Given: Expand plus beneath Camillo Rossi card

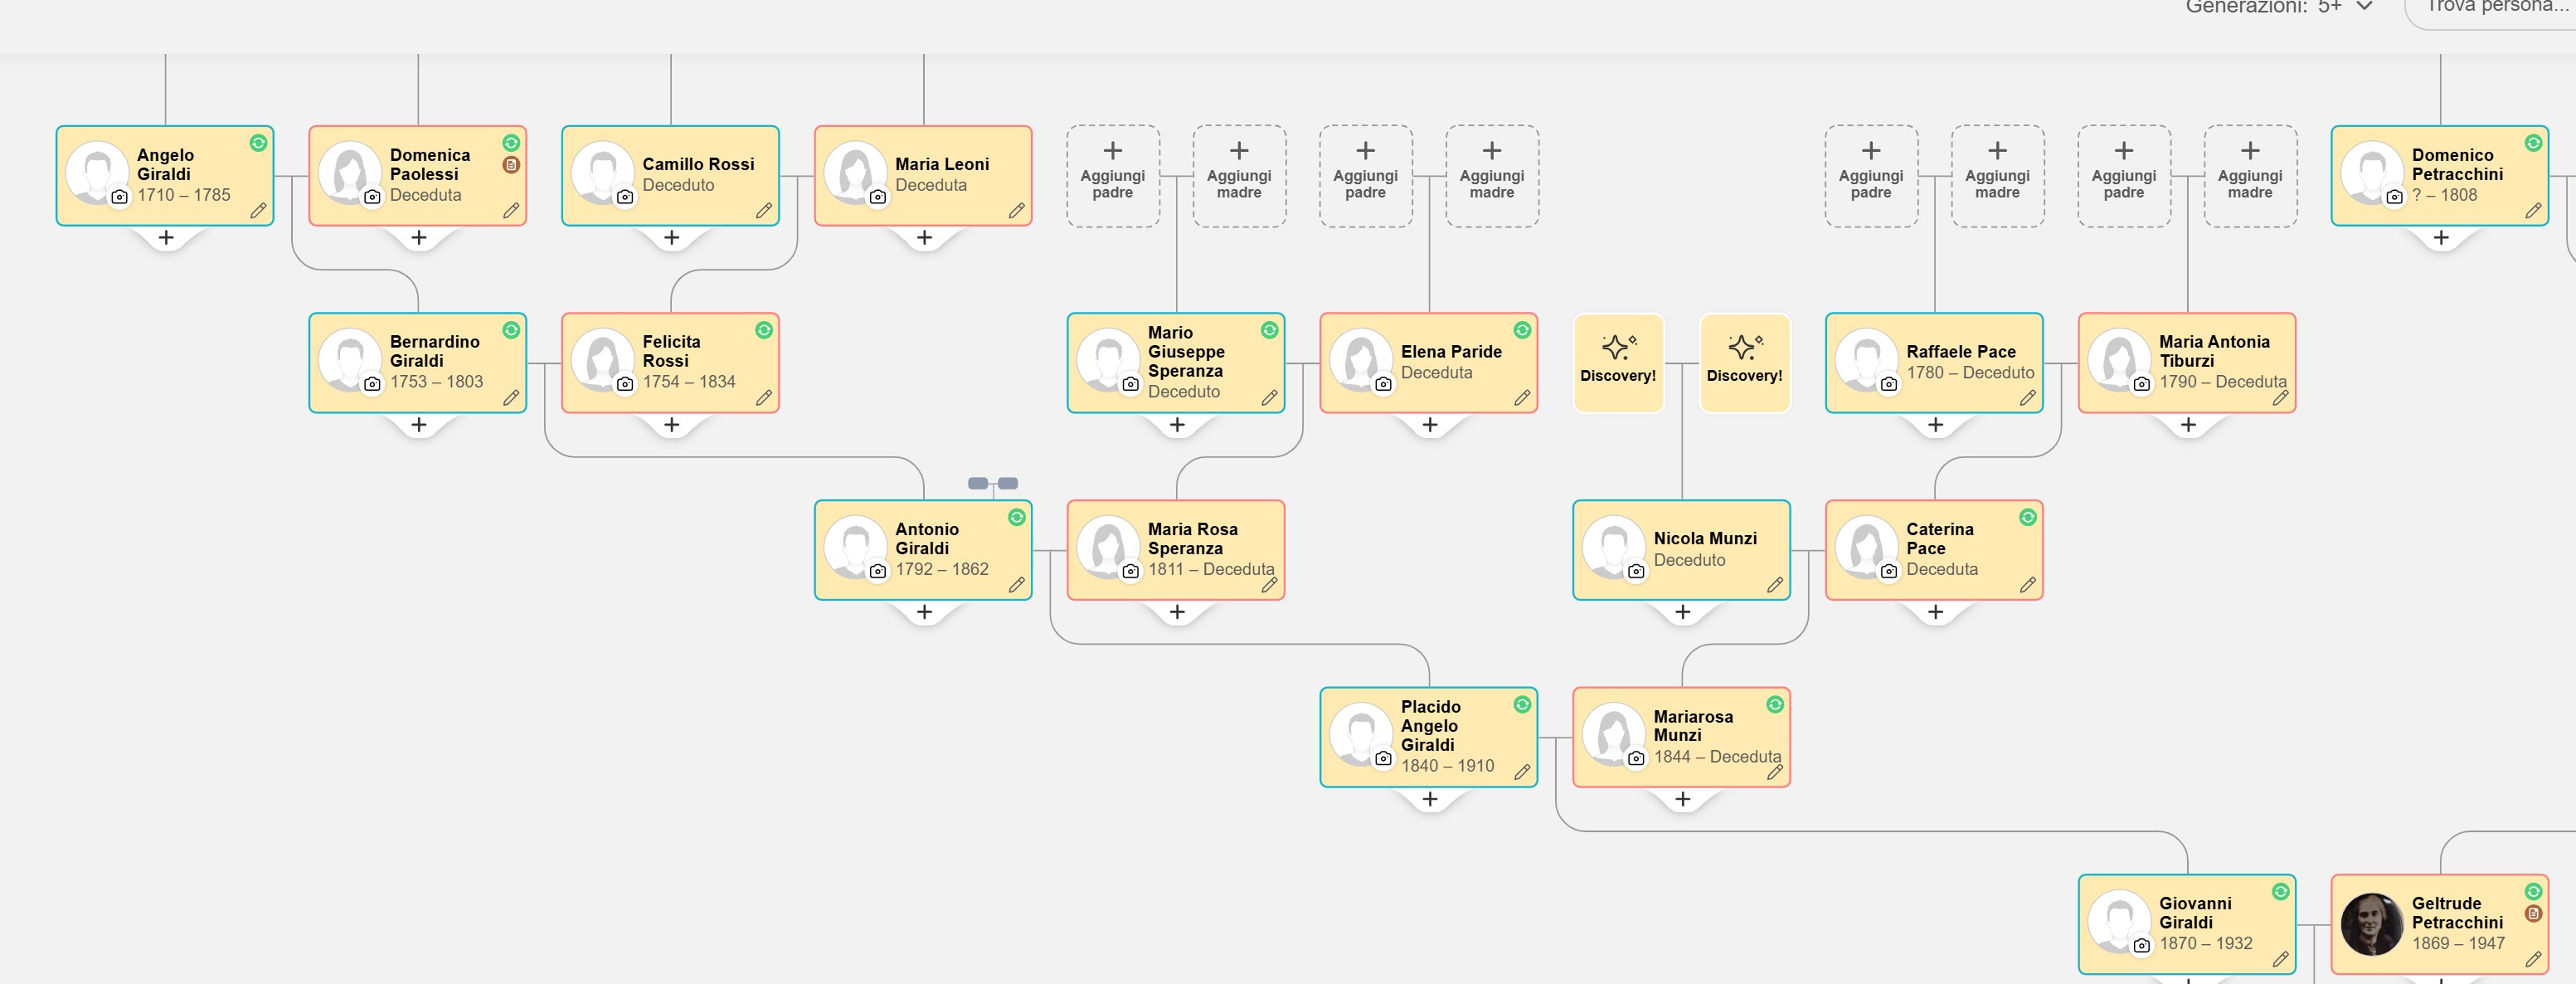Looking at the screenshot, I should tap(672, 238).
